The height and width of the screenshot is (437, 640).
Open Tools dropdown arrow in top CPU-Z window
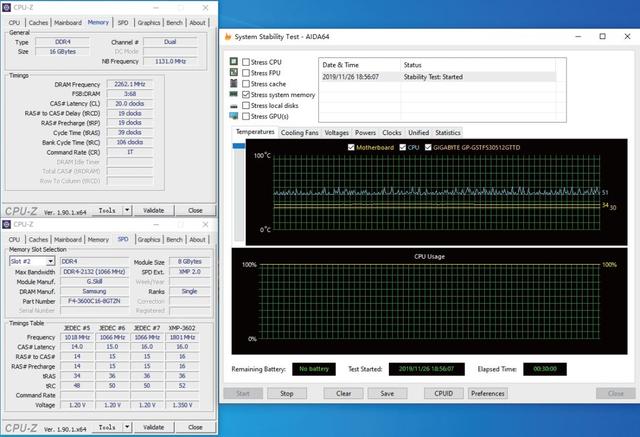click(127, 211)
